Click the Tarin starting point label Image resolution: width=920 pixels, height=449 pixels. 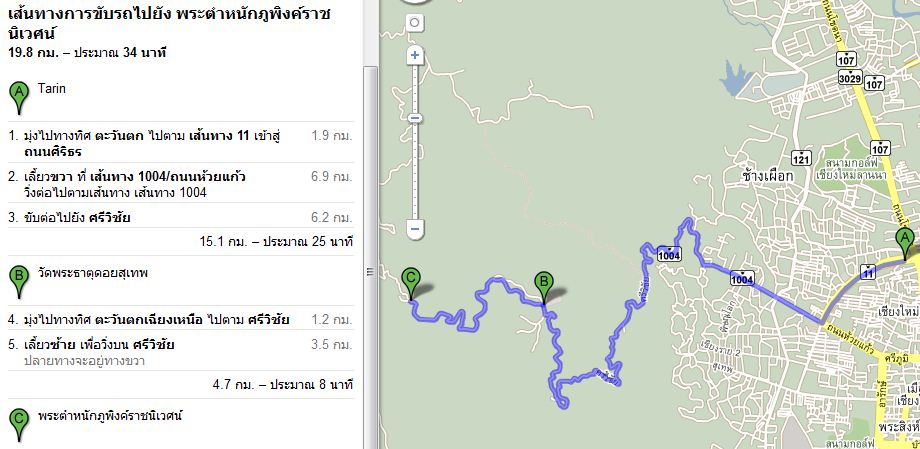click(52, 89)
